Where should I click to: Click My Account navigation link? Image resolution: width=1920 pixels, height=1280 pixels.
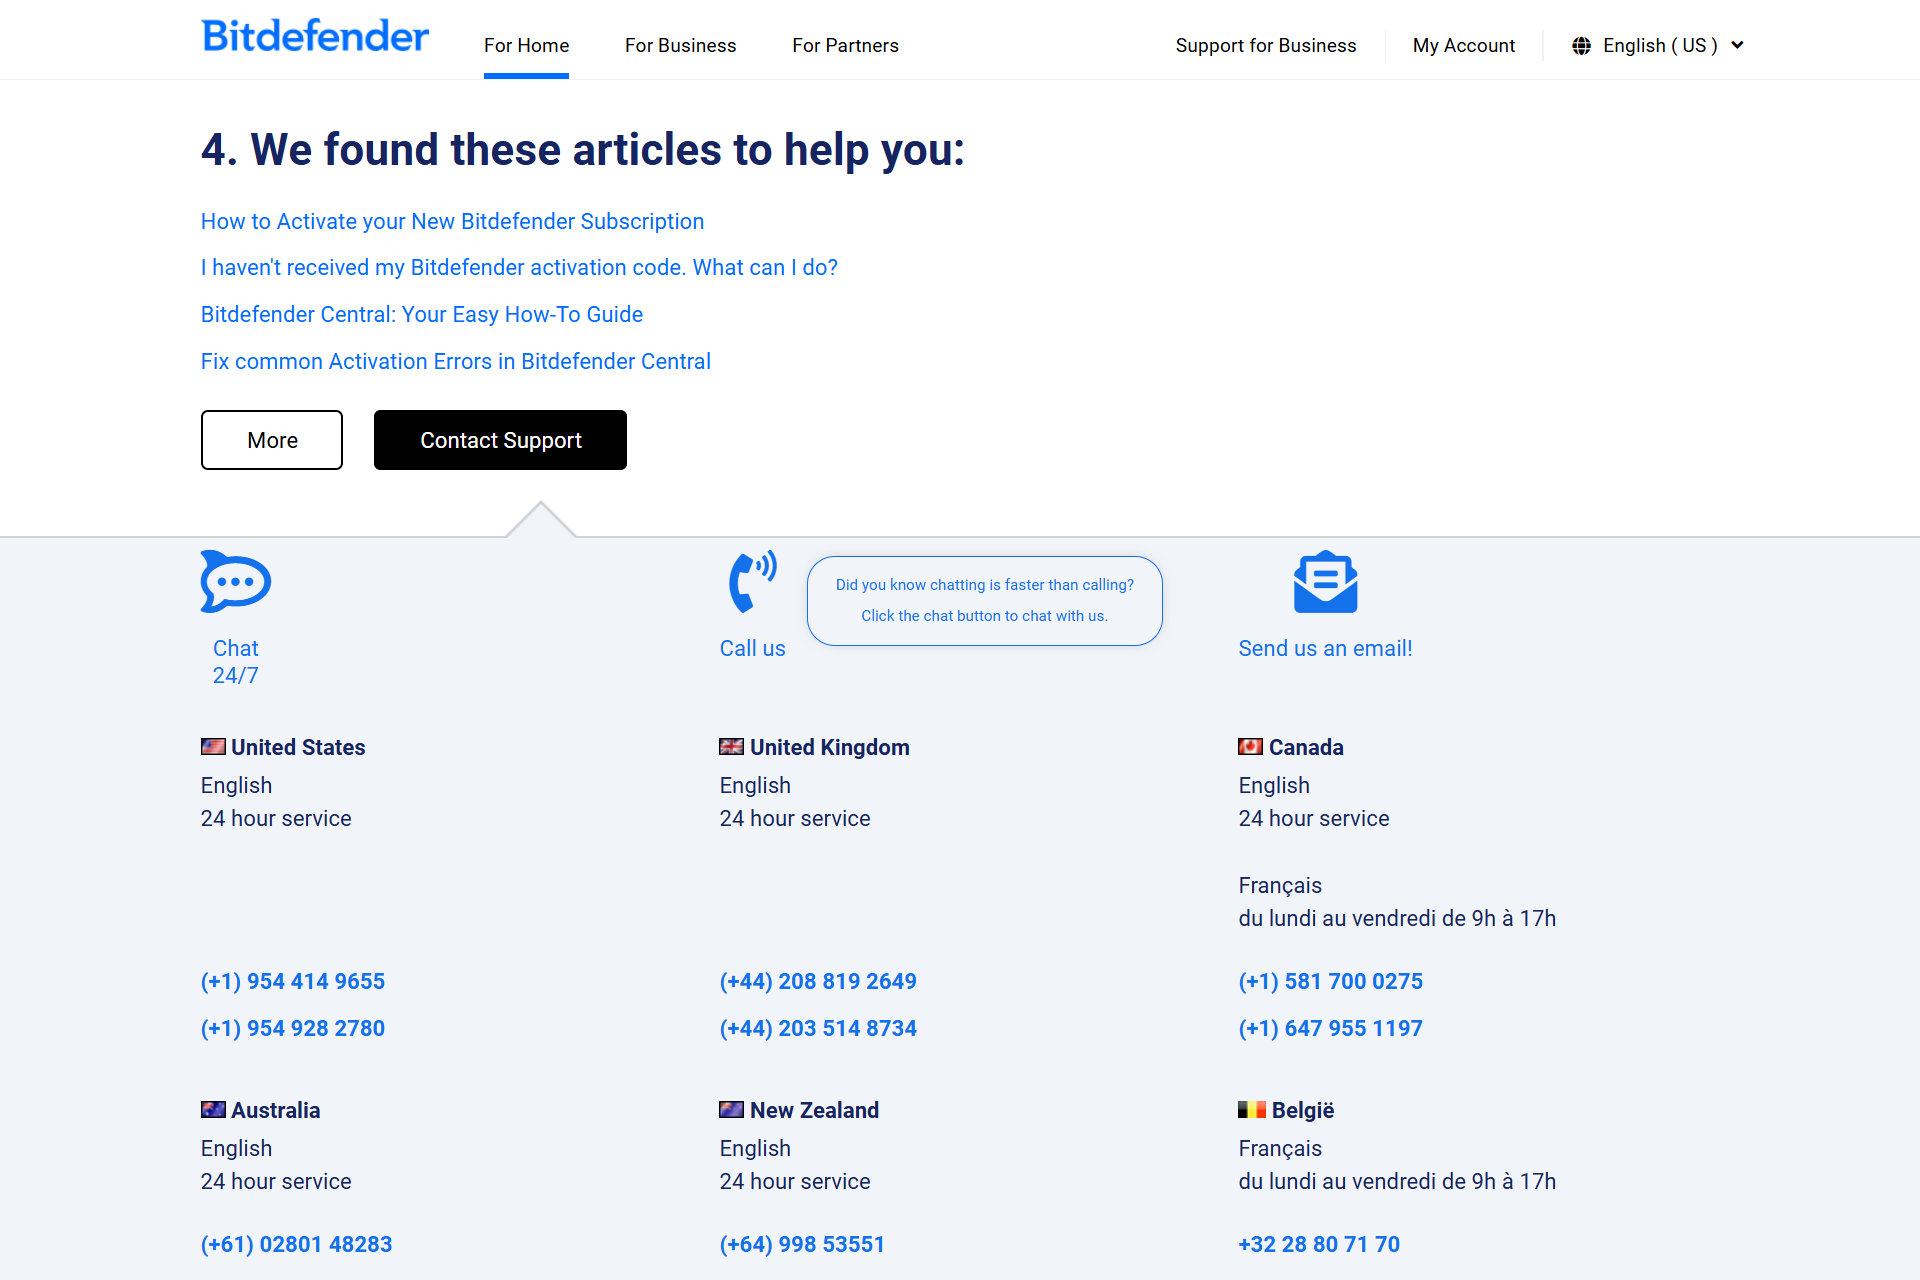1463,46
